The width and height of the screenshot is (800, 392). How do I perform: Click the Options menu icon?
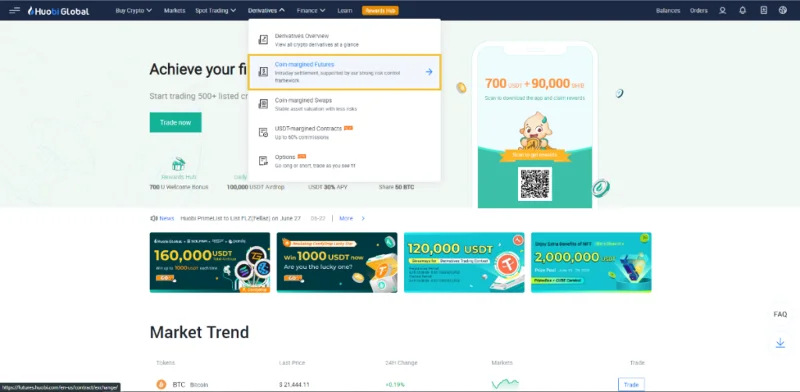[263, 161]
